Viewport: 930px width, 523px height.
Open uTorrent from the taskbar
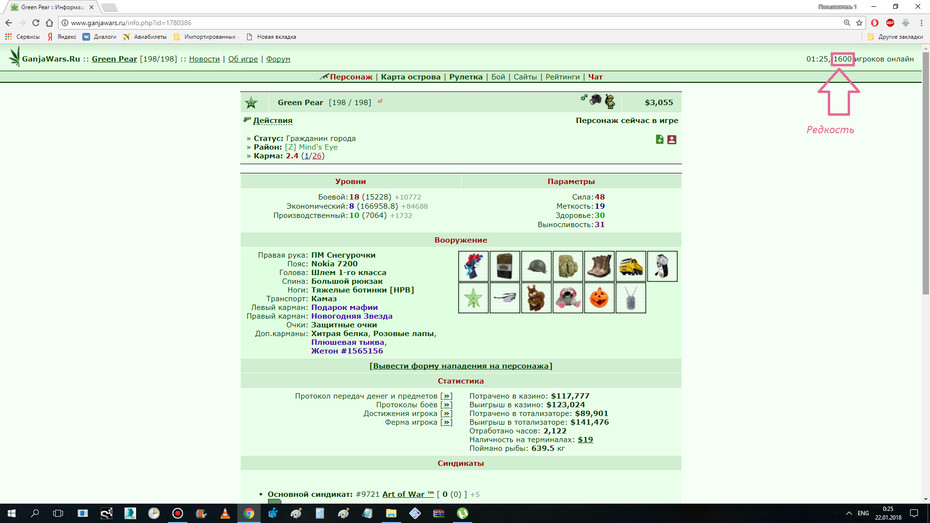(463, 514)
